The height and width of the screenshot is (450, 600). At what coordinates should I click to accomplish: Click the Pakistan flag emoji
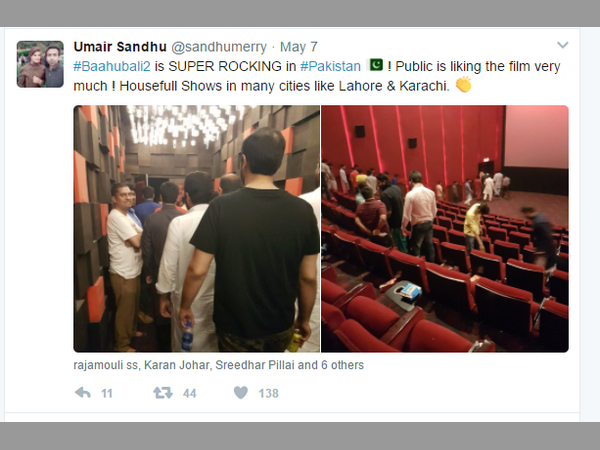(x=375, y=65)
